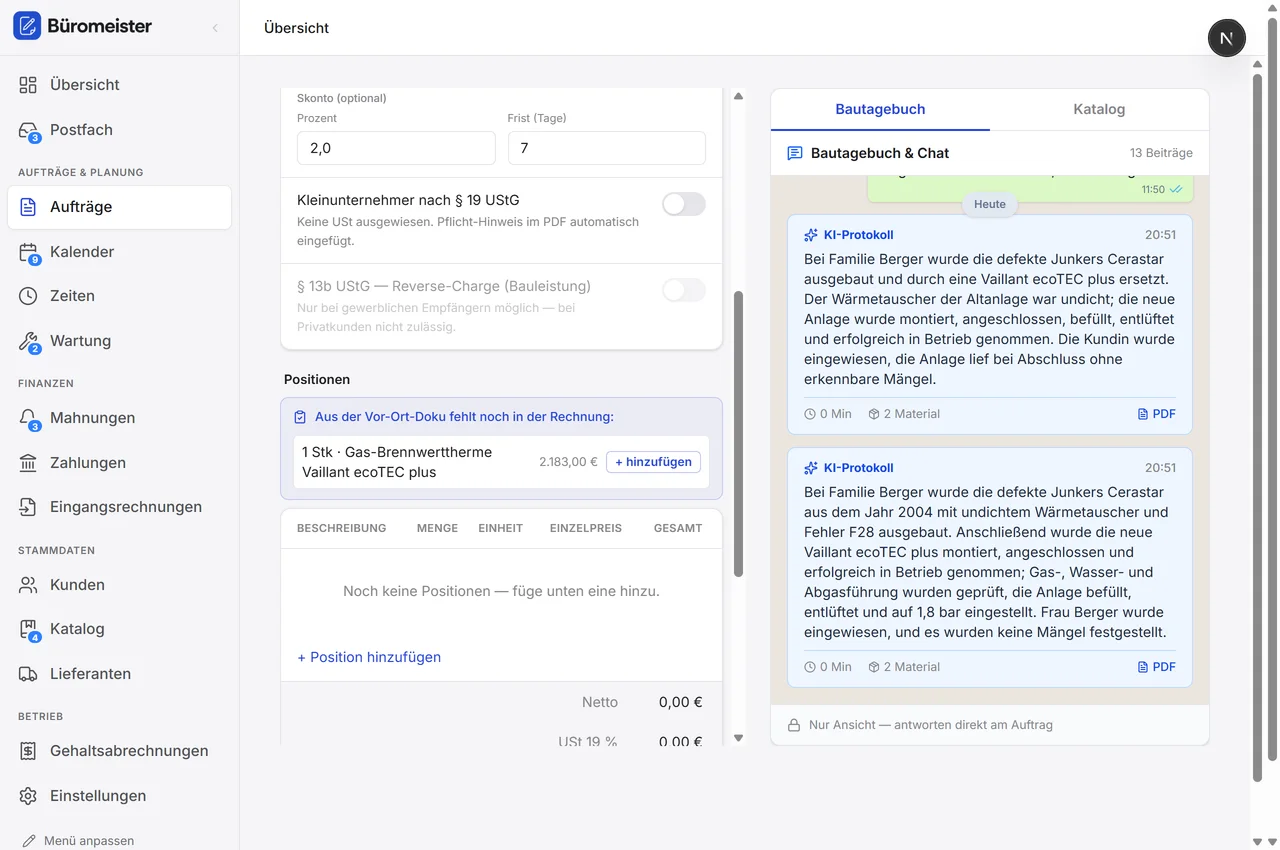The image size is (1280, 850).
Task: Collapse the sidebar with the chevron
Action: pyautogui.click(x=215, y=28)
